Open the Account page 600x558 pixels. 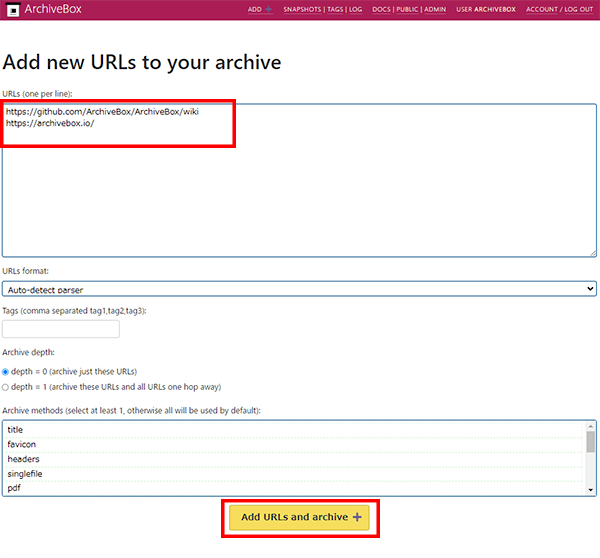click(543, 10)
